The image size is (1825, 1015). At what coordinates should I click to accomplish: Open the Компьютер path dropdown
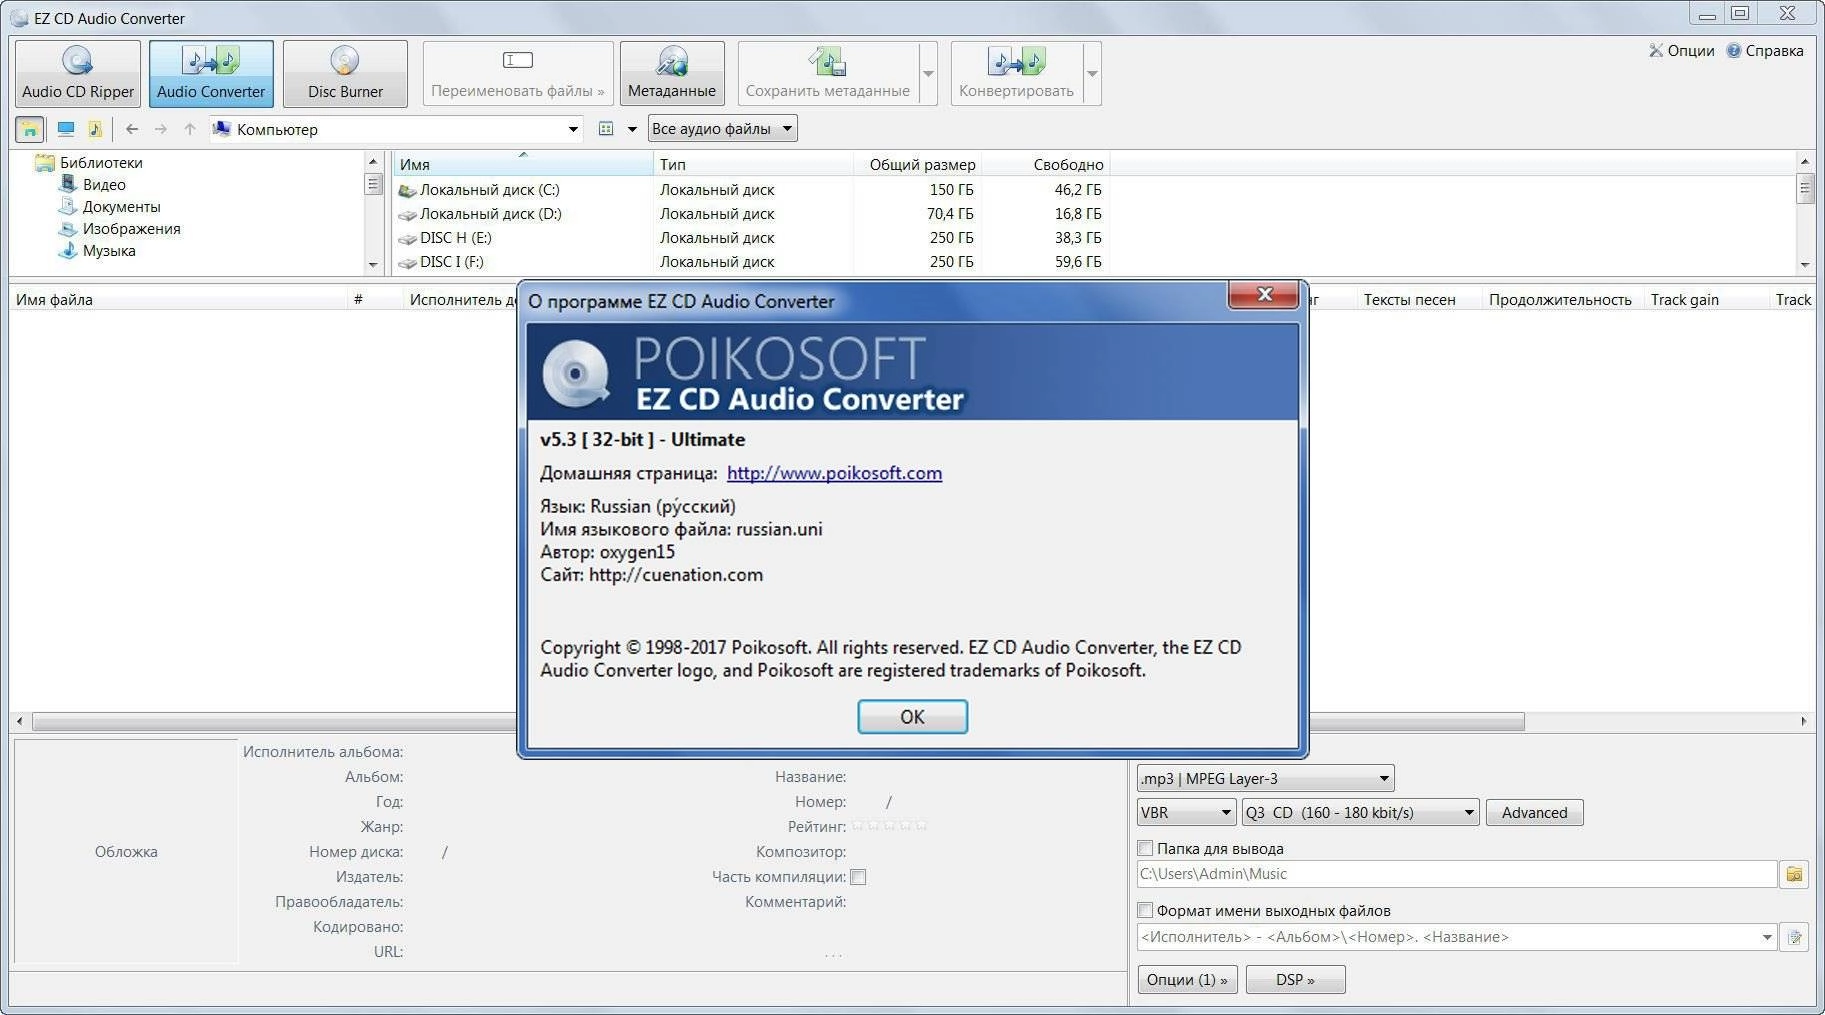pos(573,129)
